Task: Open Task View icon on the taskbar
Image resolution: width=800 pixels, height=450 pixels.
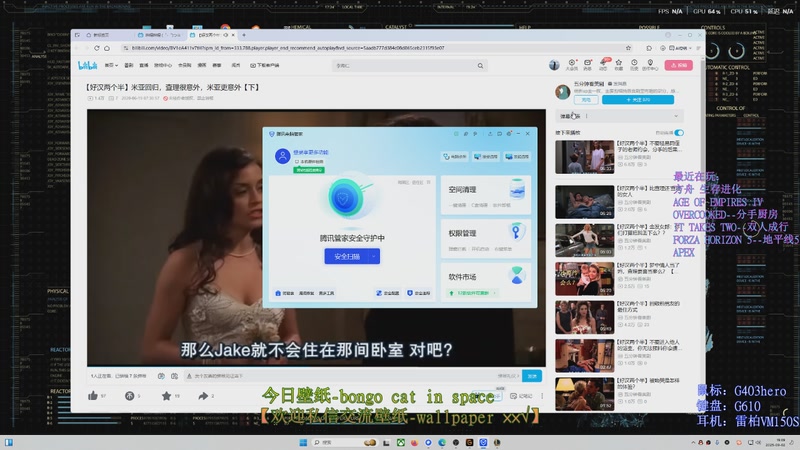Action: tap(386, 442)
